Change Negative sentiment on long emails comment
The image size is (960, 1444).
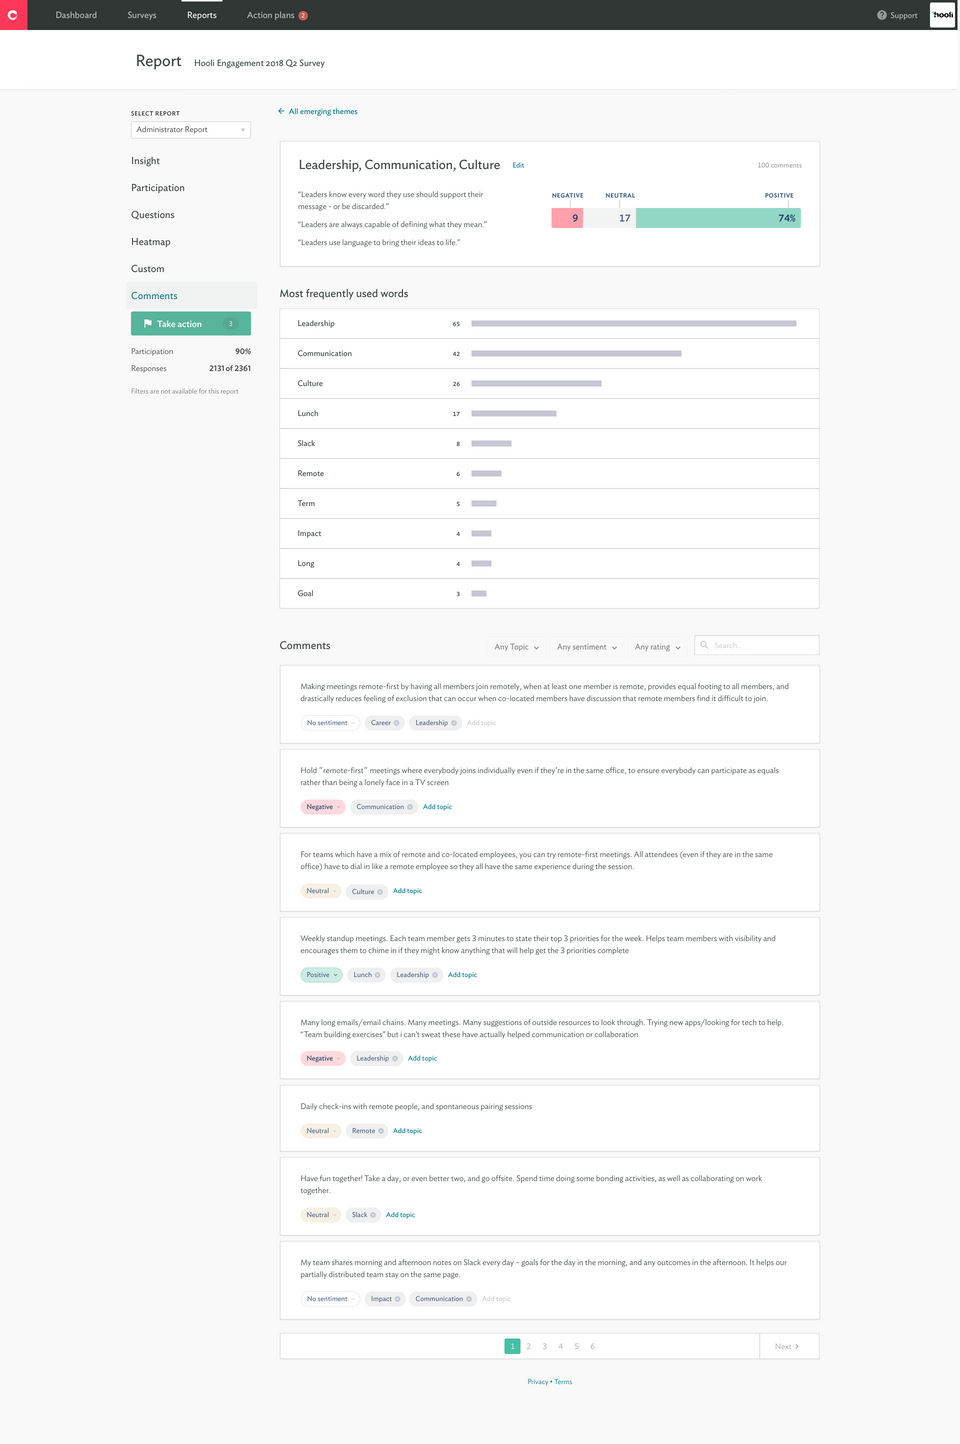click(322, 1058)
